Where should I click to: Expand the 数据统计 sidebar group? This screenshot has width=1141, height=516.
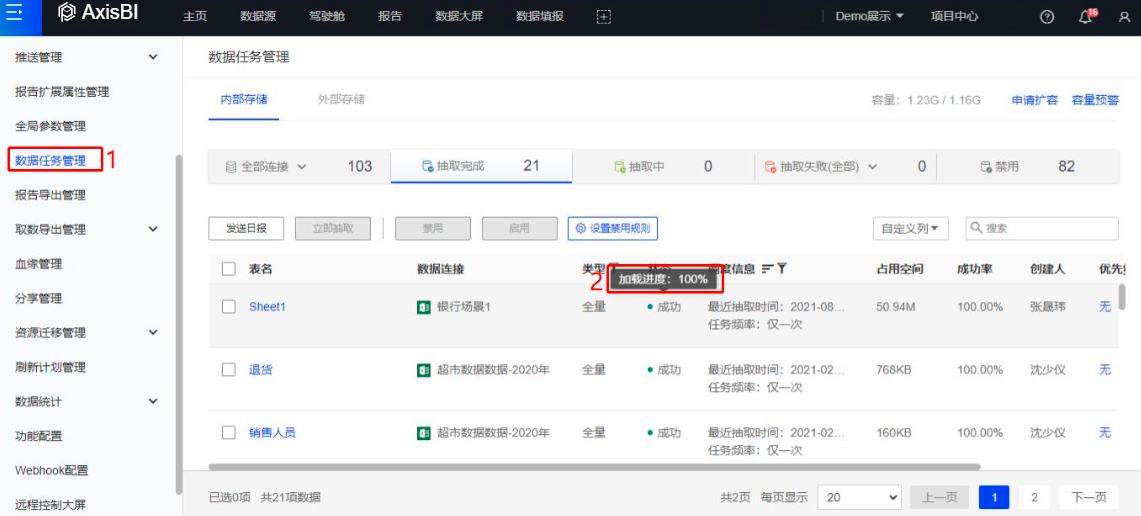(153, 401)
